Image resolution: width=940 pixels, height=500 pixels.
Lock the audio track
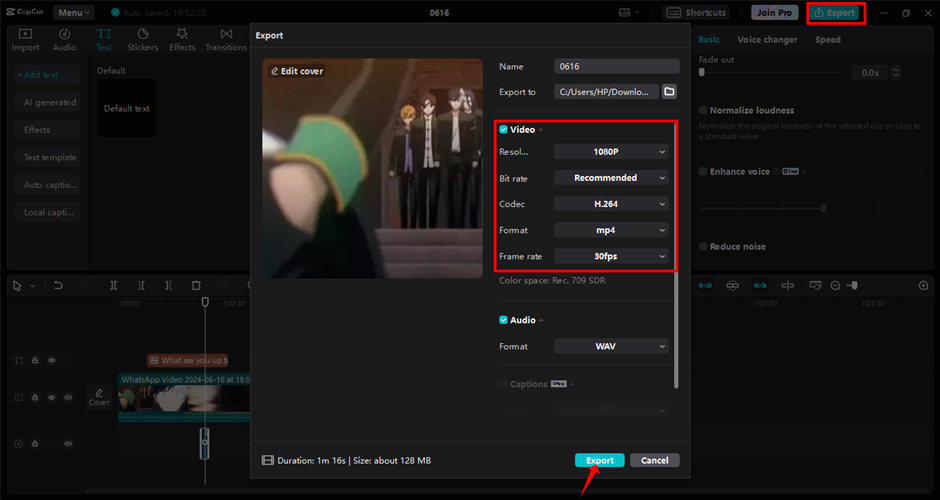point(35,444)
